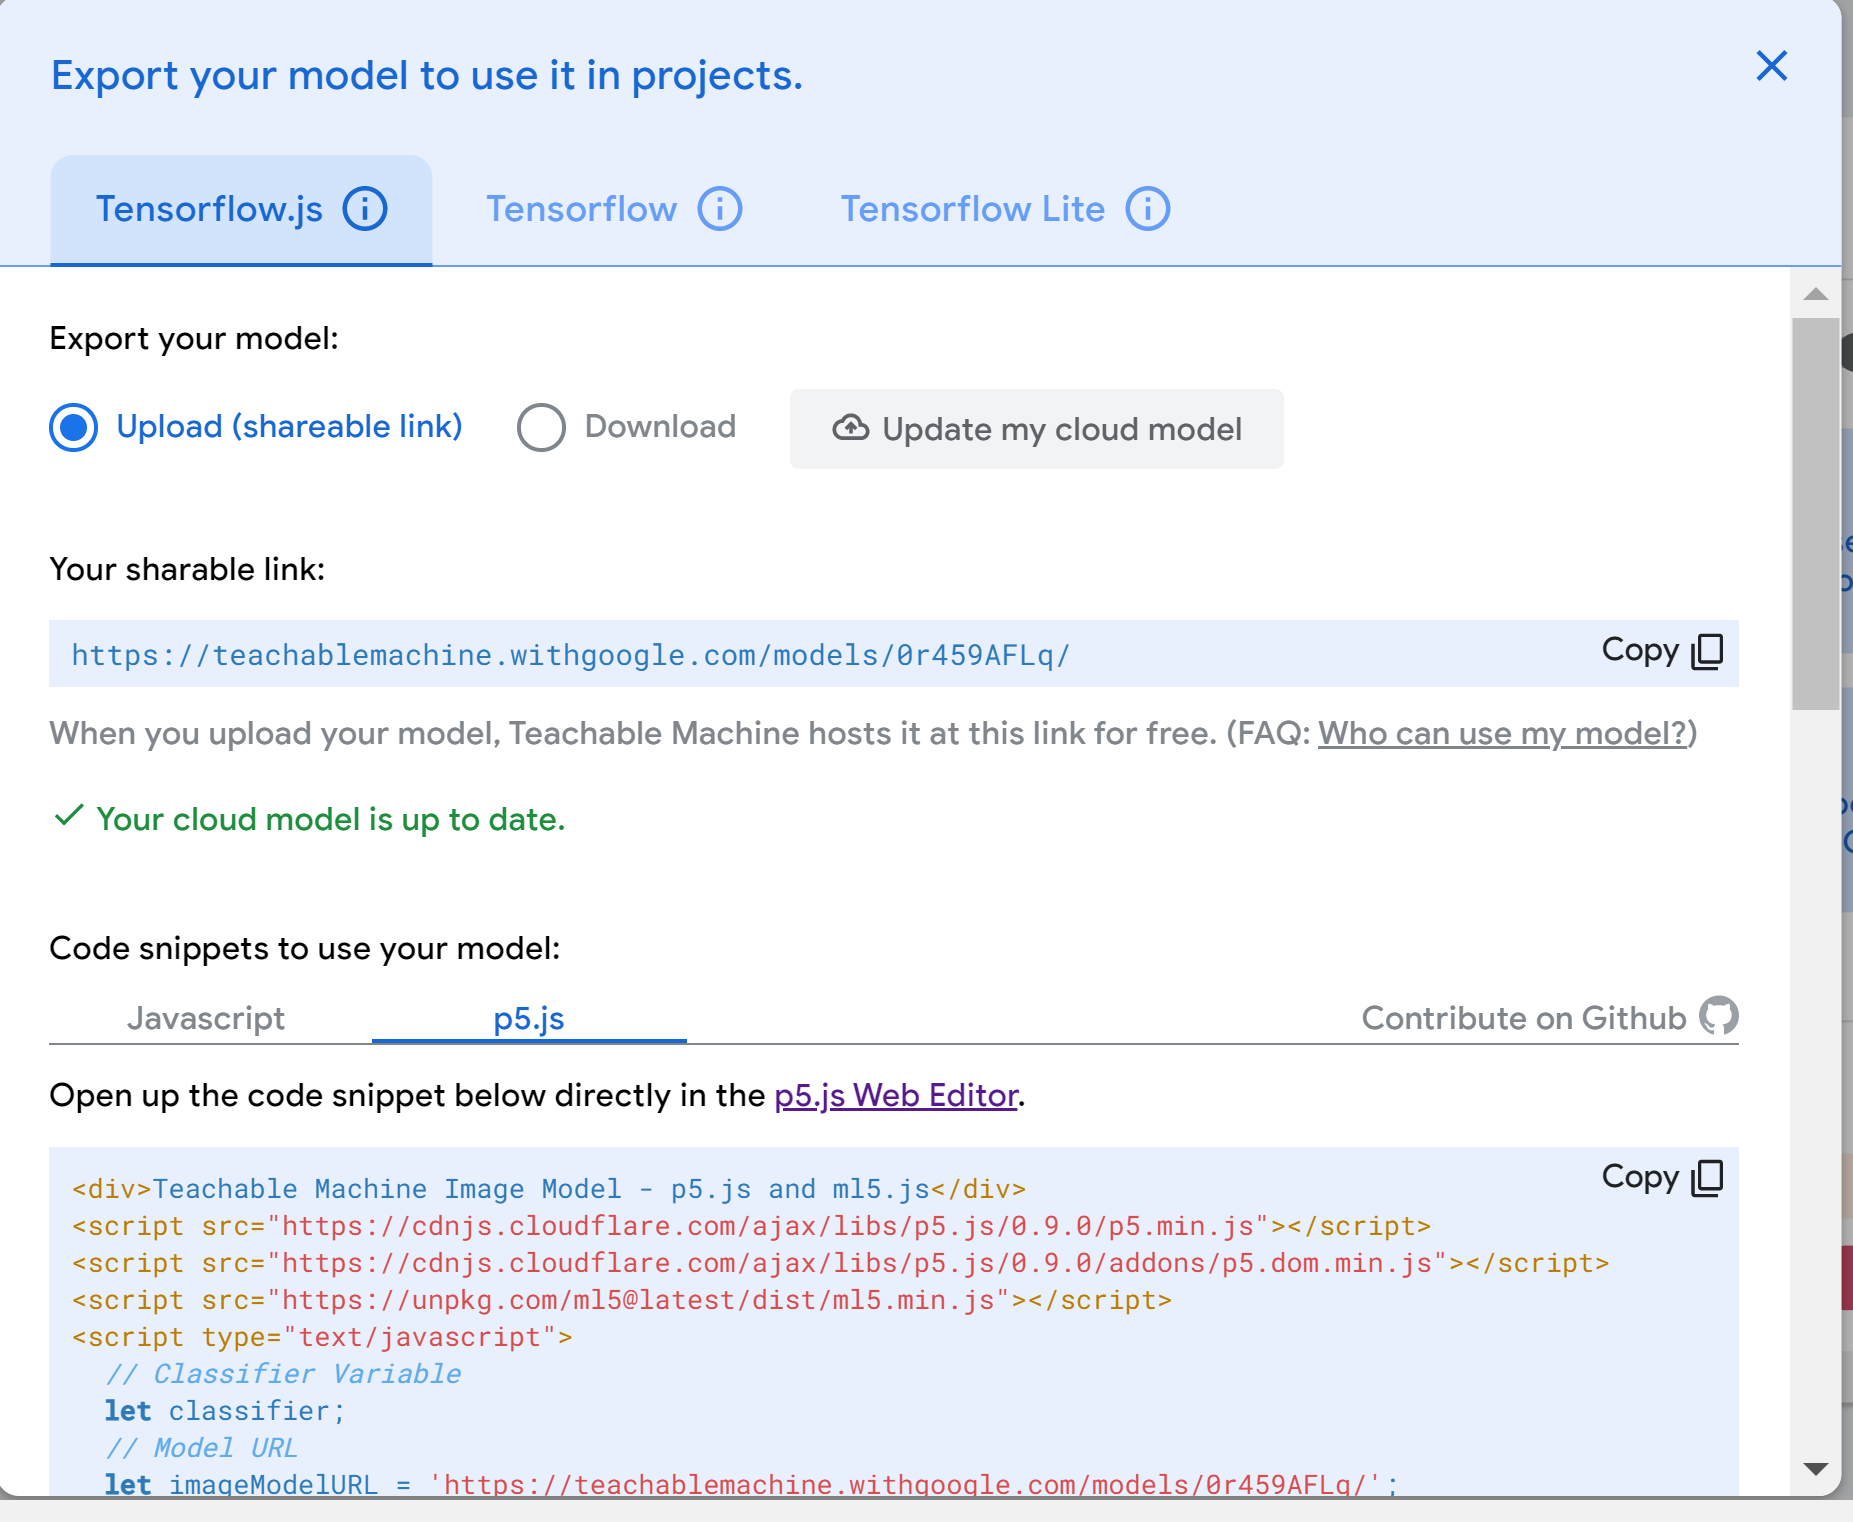The image size is (1853, 1522).
Task: Click the info icon beside Tensorflow Lite
Action: click(x=1147, y=209)
